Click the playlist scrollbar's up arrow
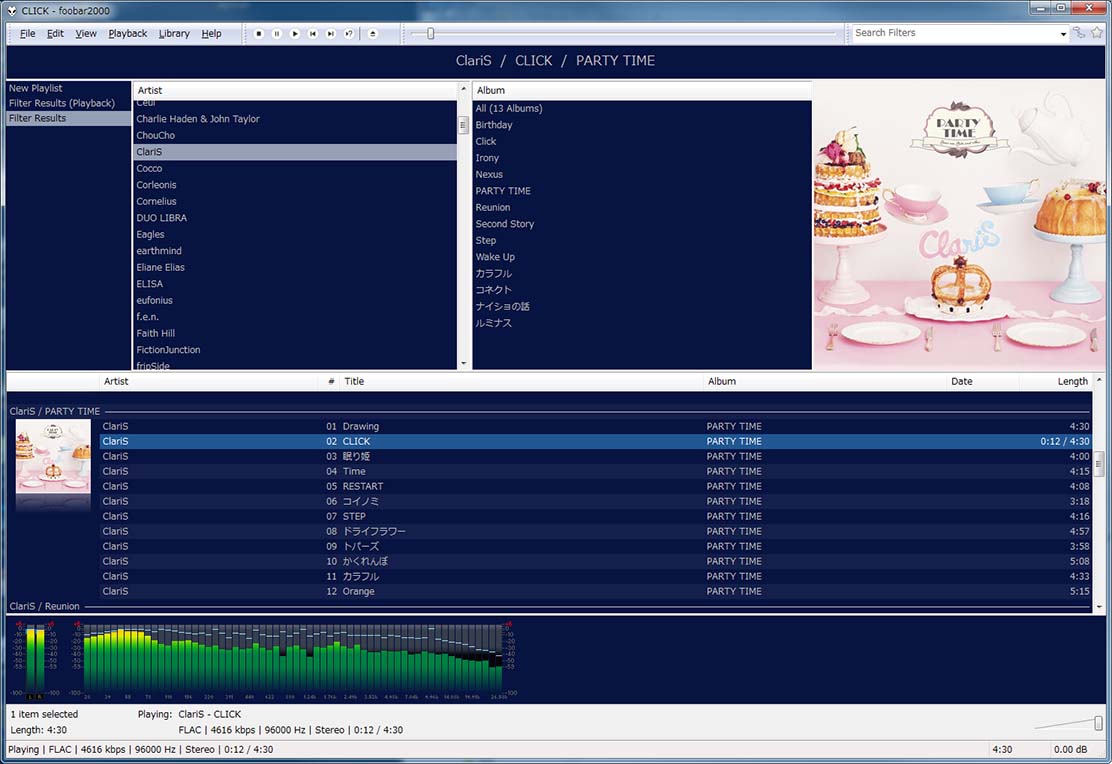This screenshot has height=764, width=1112. (x=1099, y=380)
